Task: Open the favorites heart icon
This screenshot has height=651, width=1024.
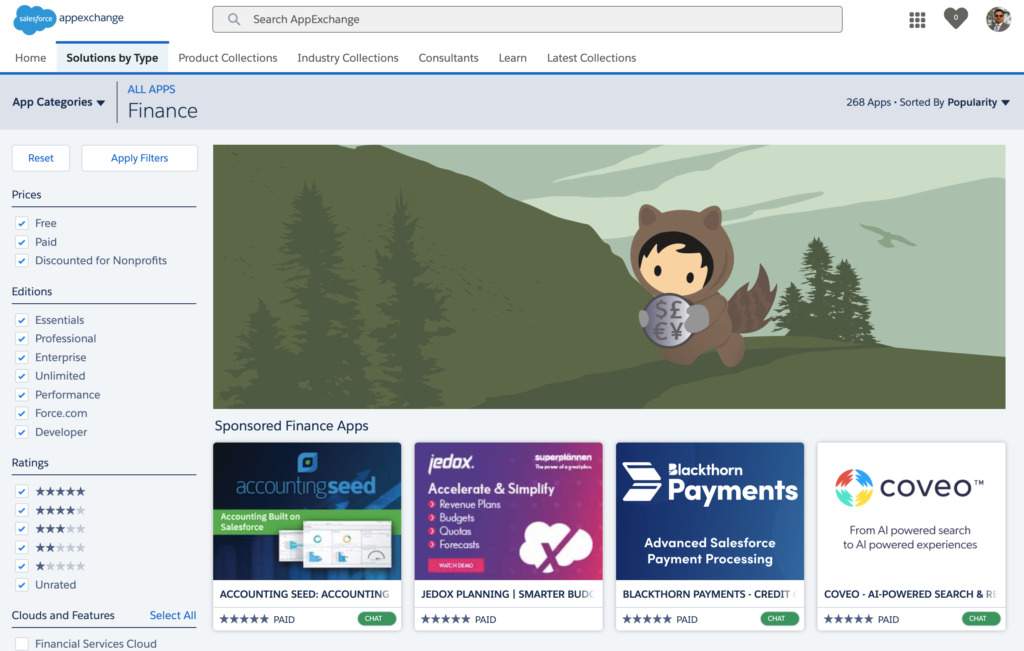Action: click(955, 18)
